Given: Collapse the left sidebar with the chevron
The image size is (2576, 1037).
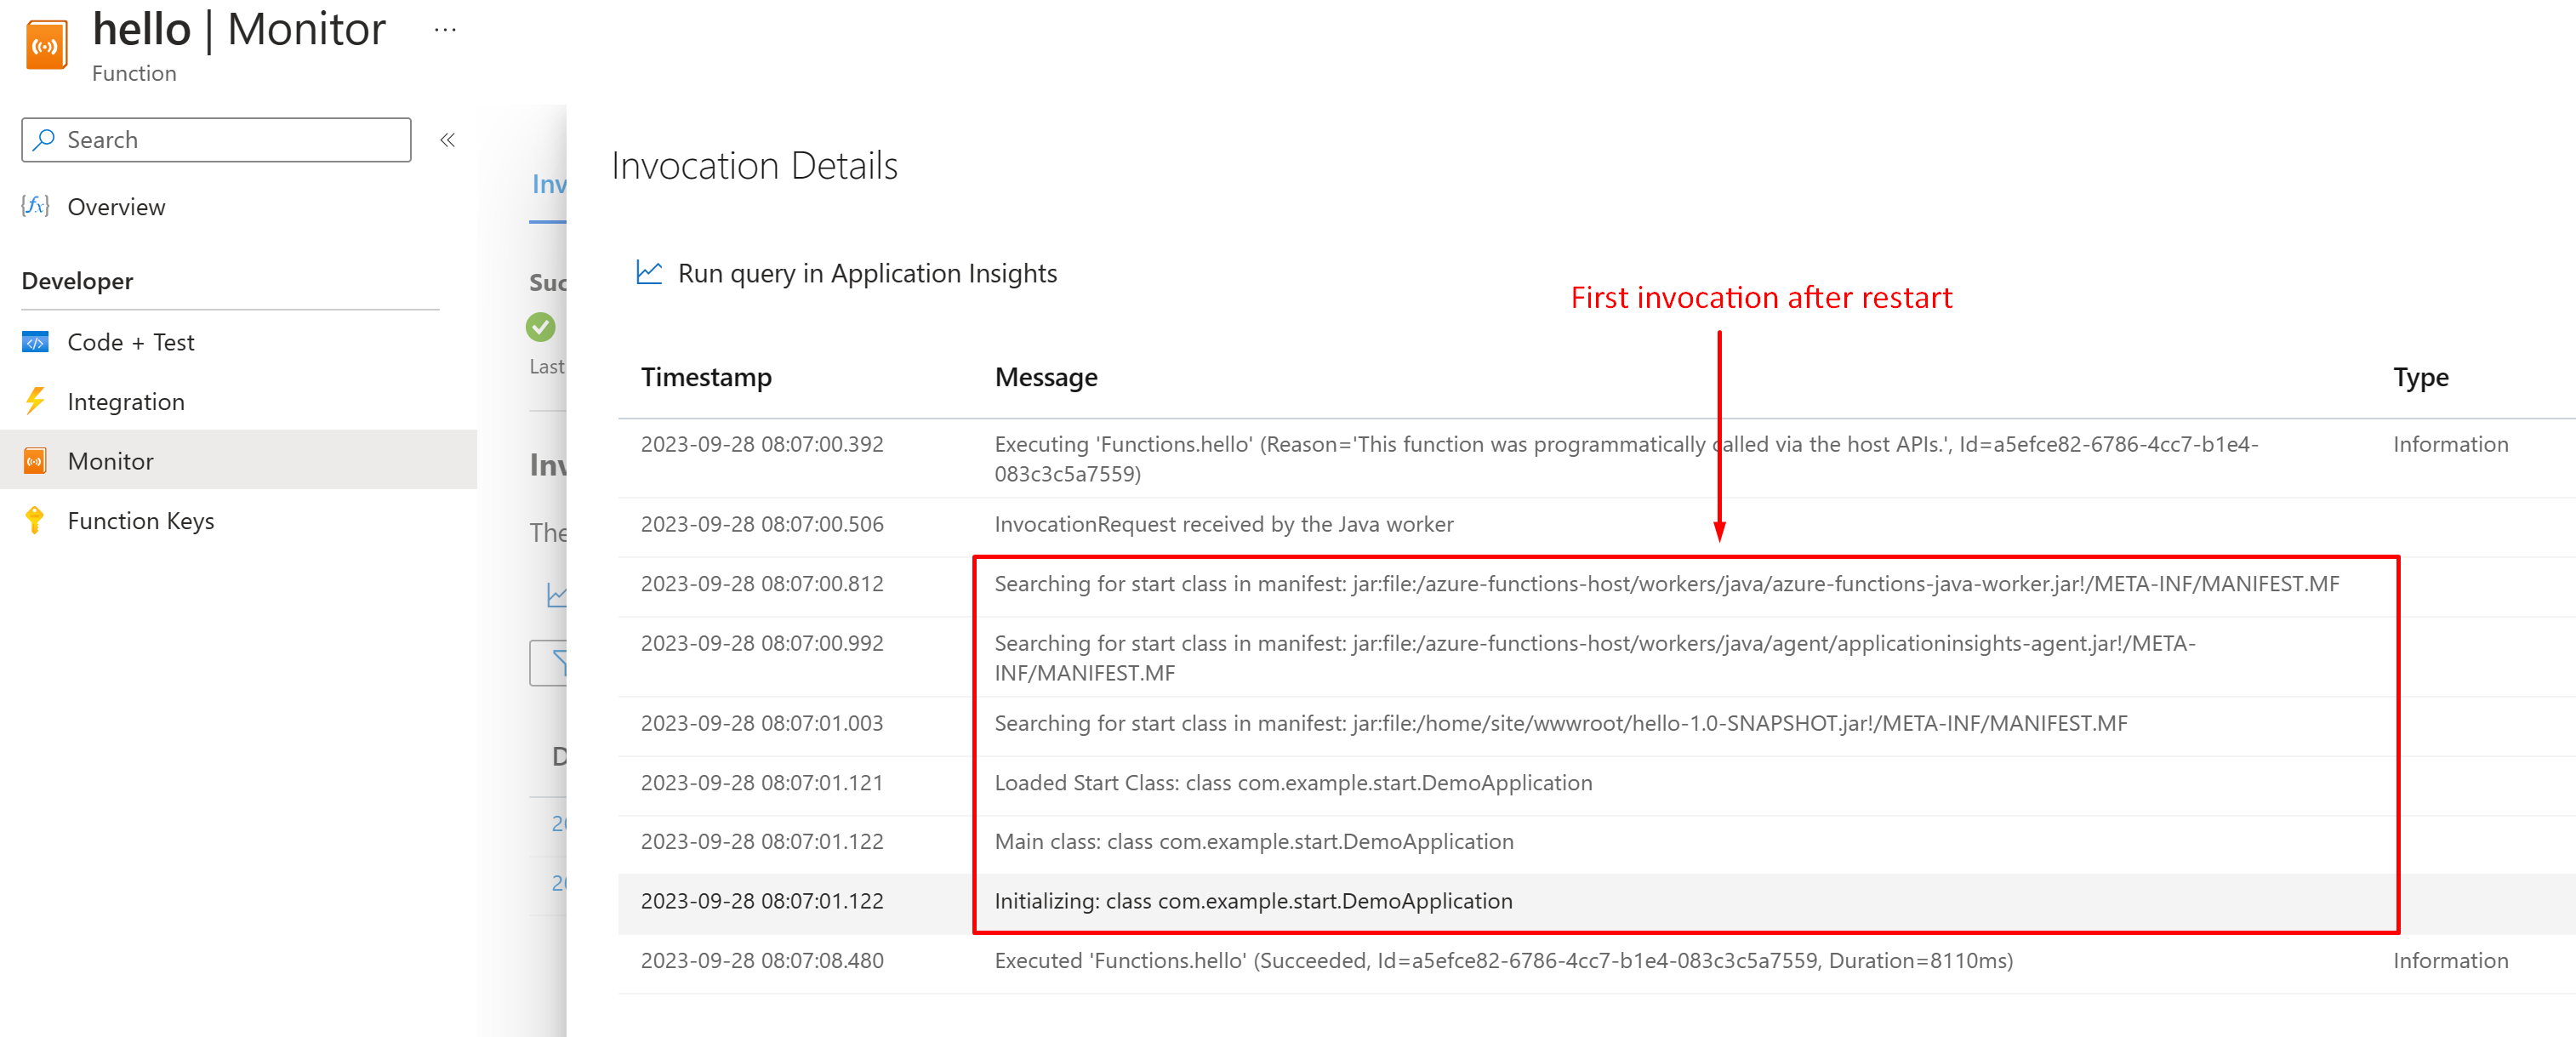Looking at the screenshot, I should point(447,140).
